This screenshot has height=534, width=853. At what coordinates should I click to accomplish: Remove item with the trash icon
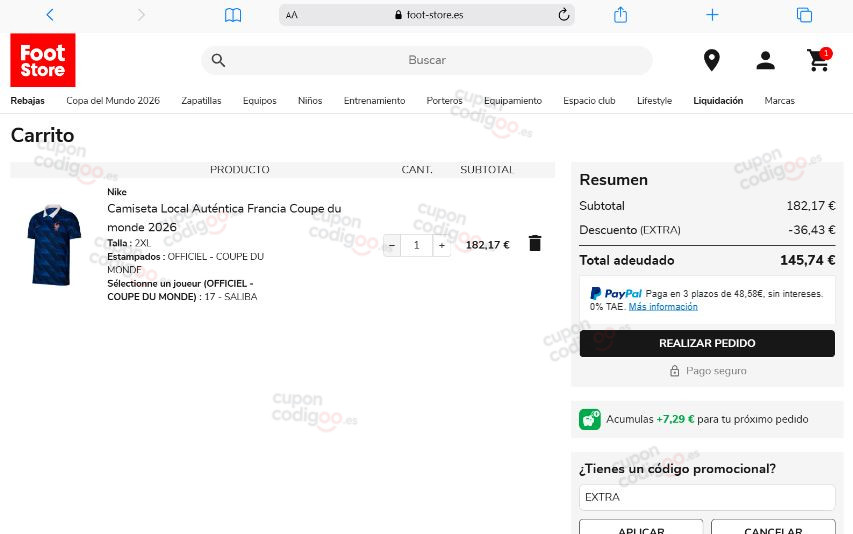tap(535, 243)
